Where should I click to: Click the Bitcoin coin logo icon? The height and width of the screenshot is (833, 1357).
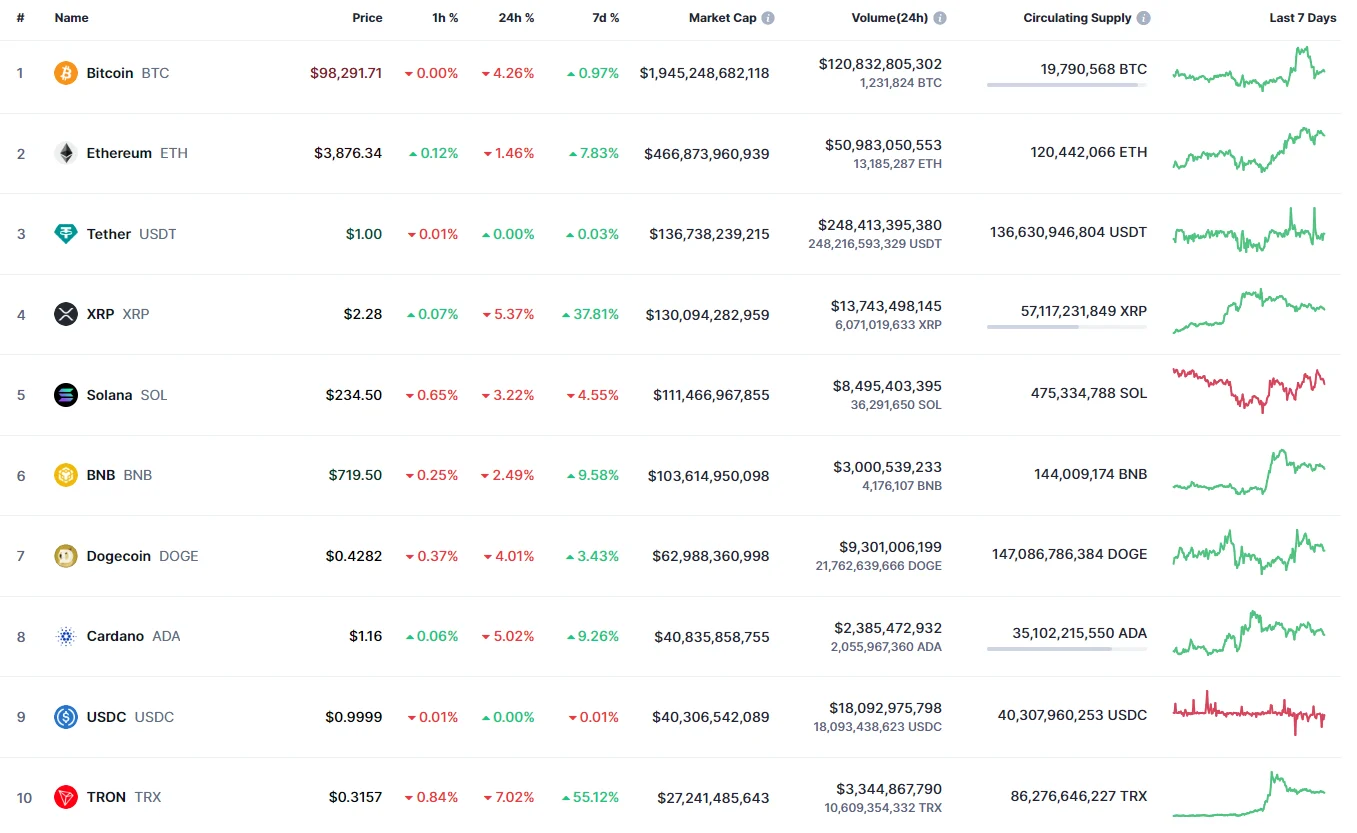point(65,73)
